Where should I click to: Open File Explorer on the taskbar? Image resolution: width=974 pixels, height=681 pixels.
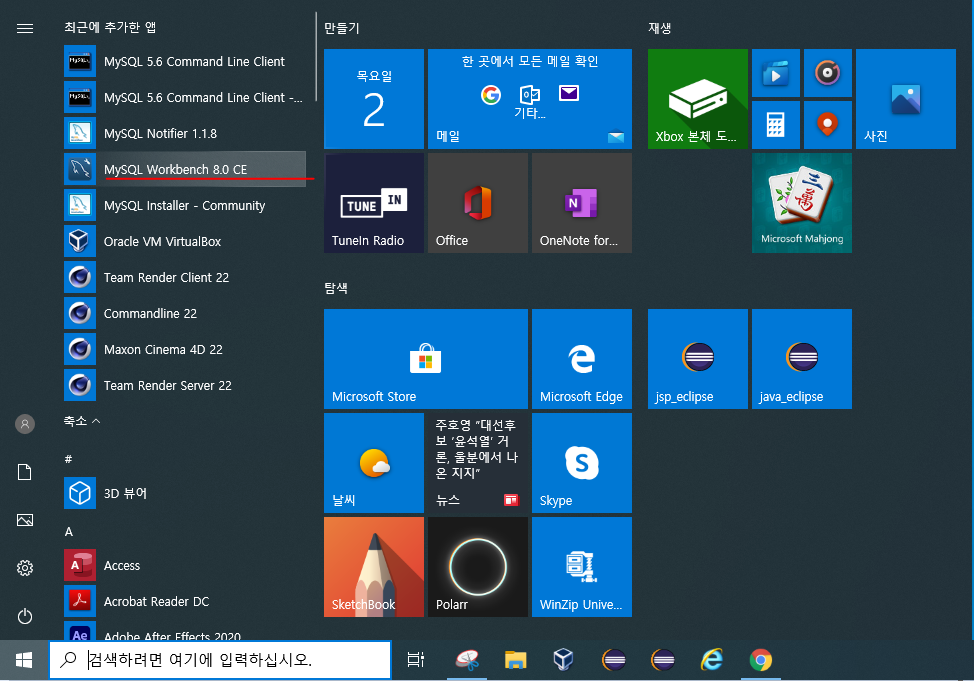click(x=516, y=660)
